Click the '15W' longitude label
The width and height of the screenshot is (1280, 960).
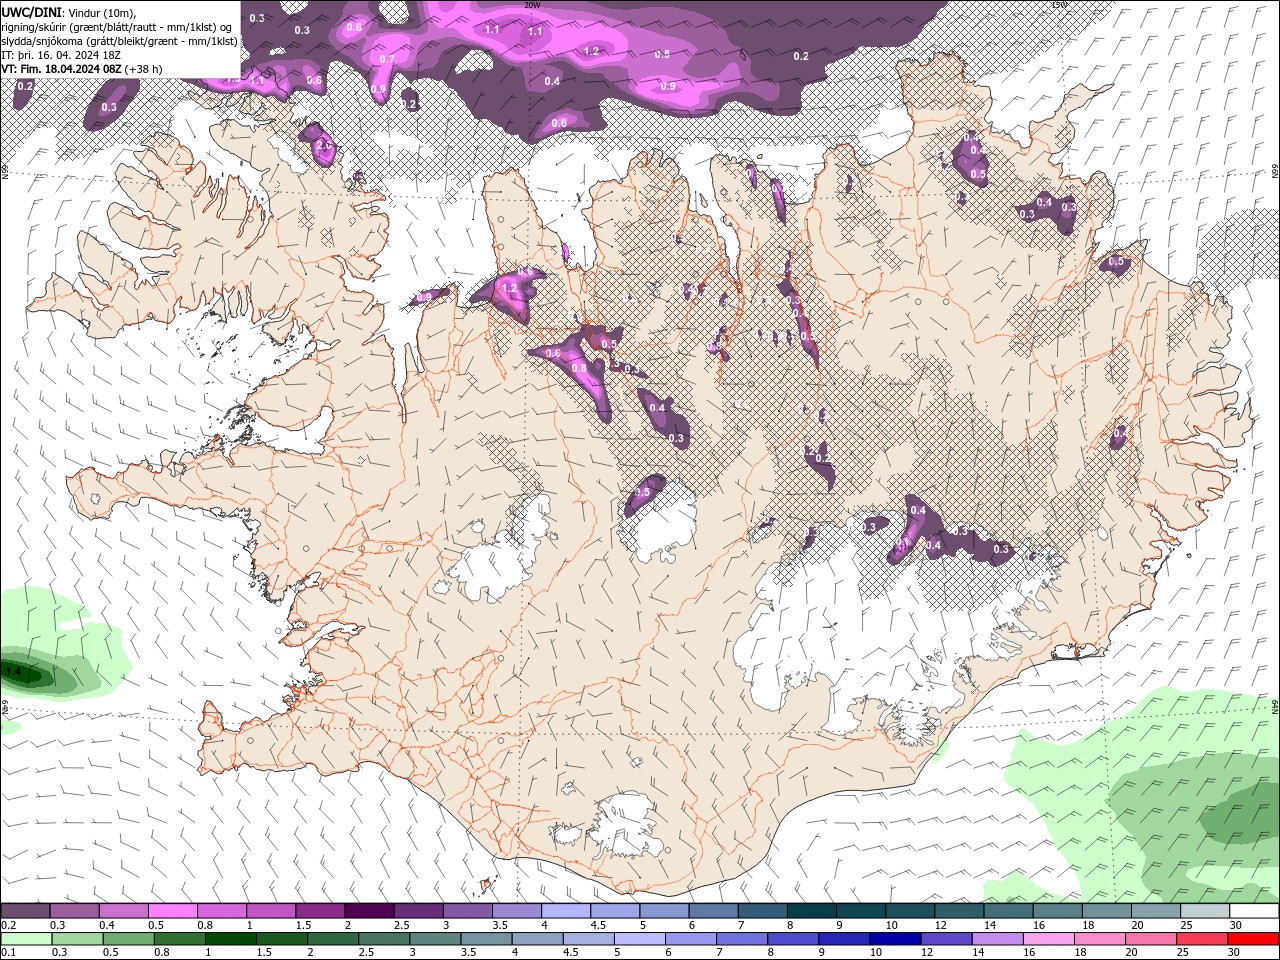point(1059,5)
